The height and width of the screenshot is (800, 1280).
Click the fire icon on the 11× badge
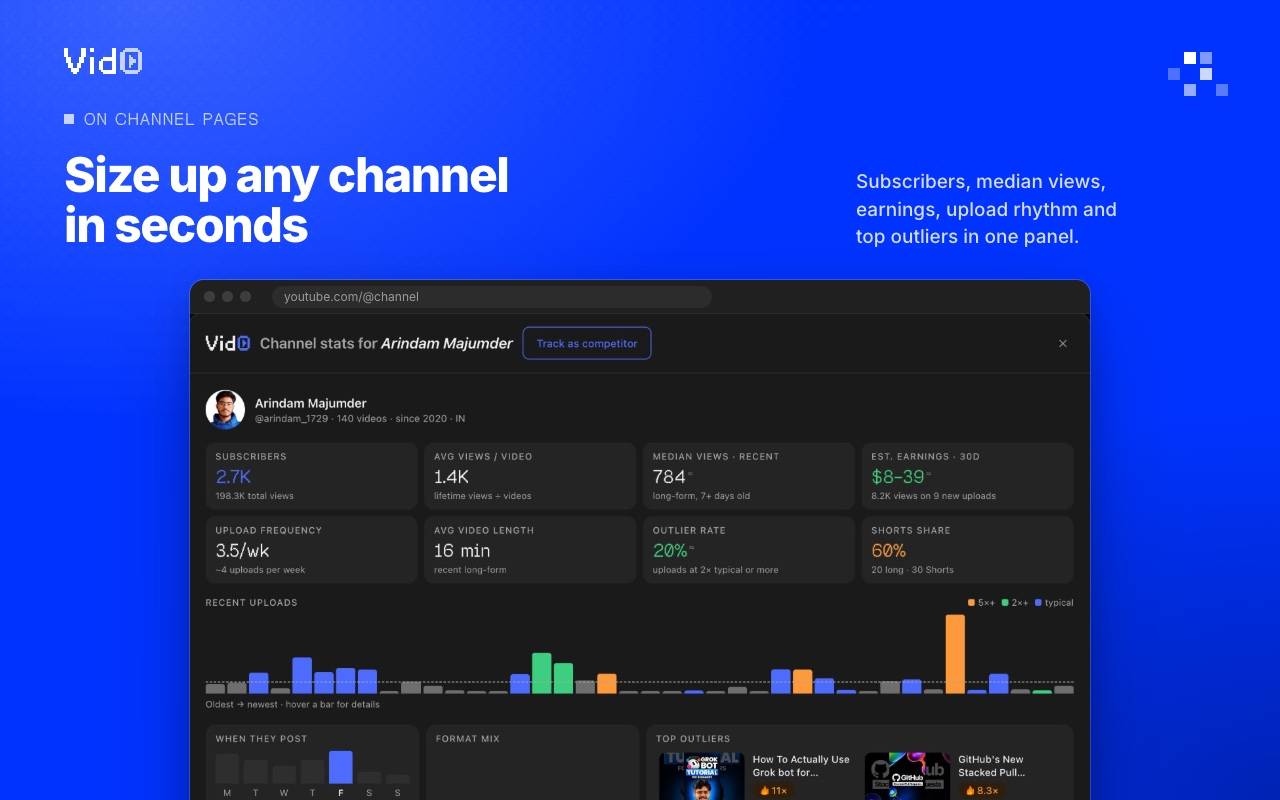(765, 790)
